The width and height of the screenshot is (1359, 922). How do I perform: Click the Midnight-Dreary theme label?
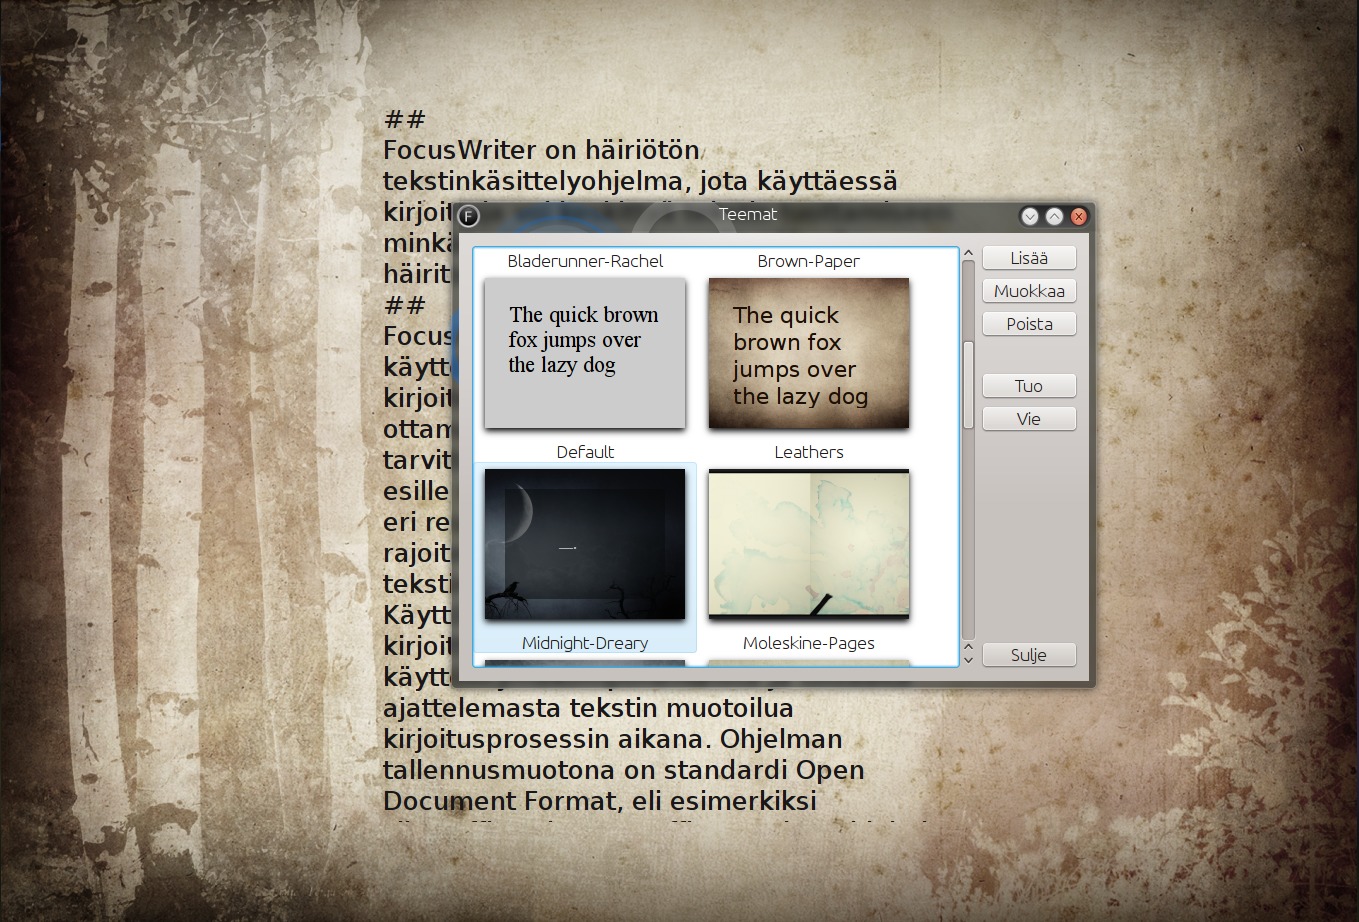pos(585,643)
